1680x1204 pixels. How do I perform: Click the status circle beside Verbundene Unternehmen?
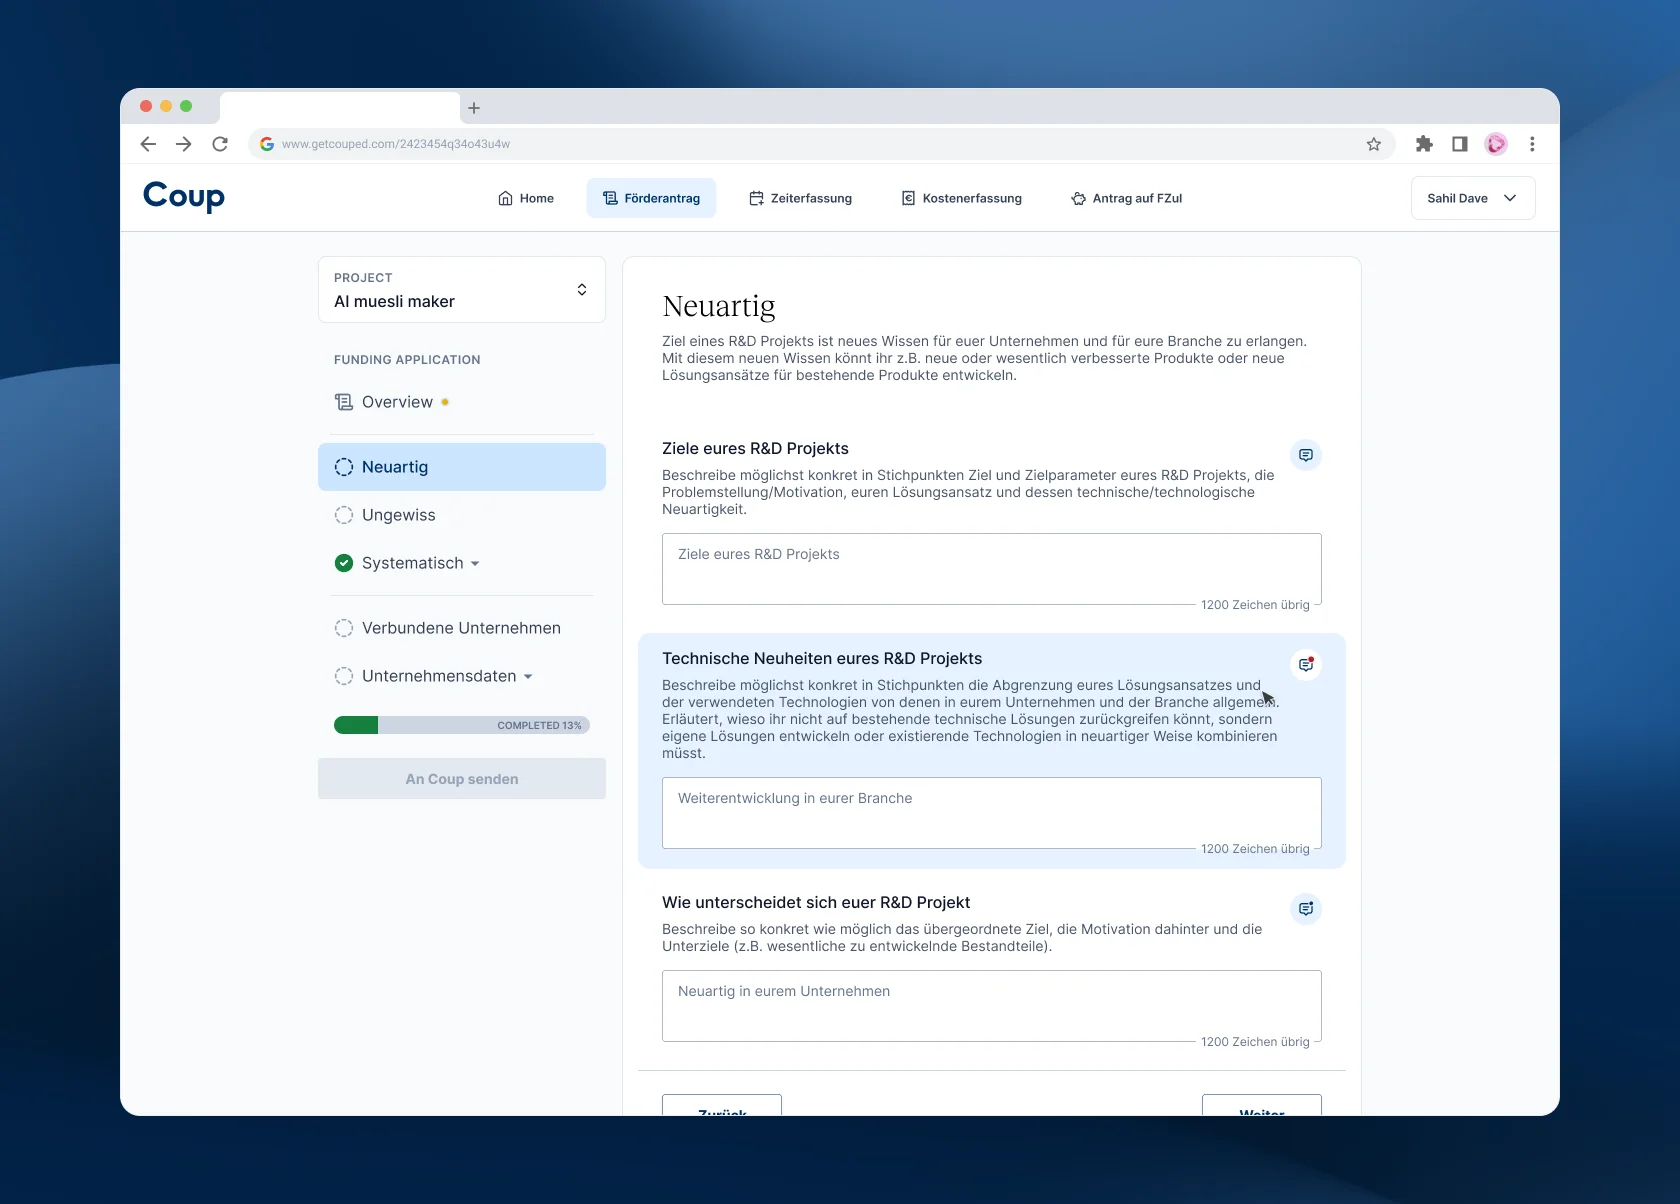[x=344, y=628]
